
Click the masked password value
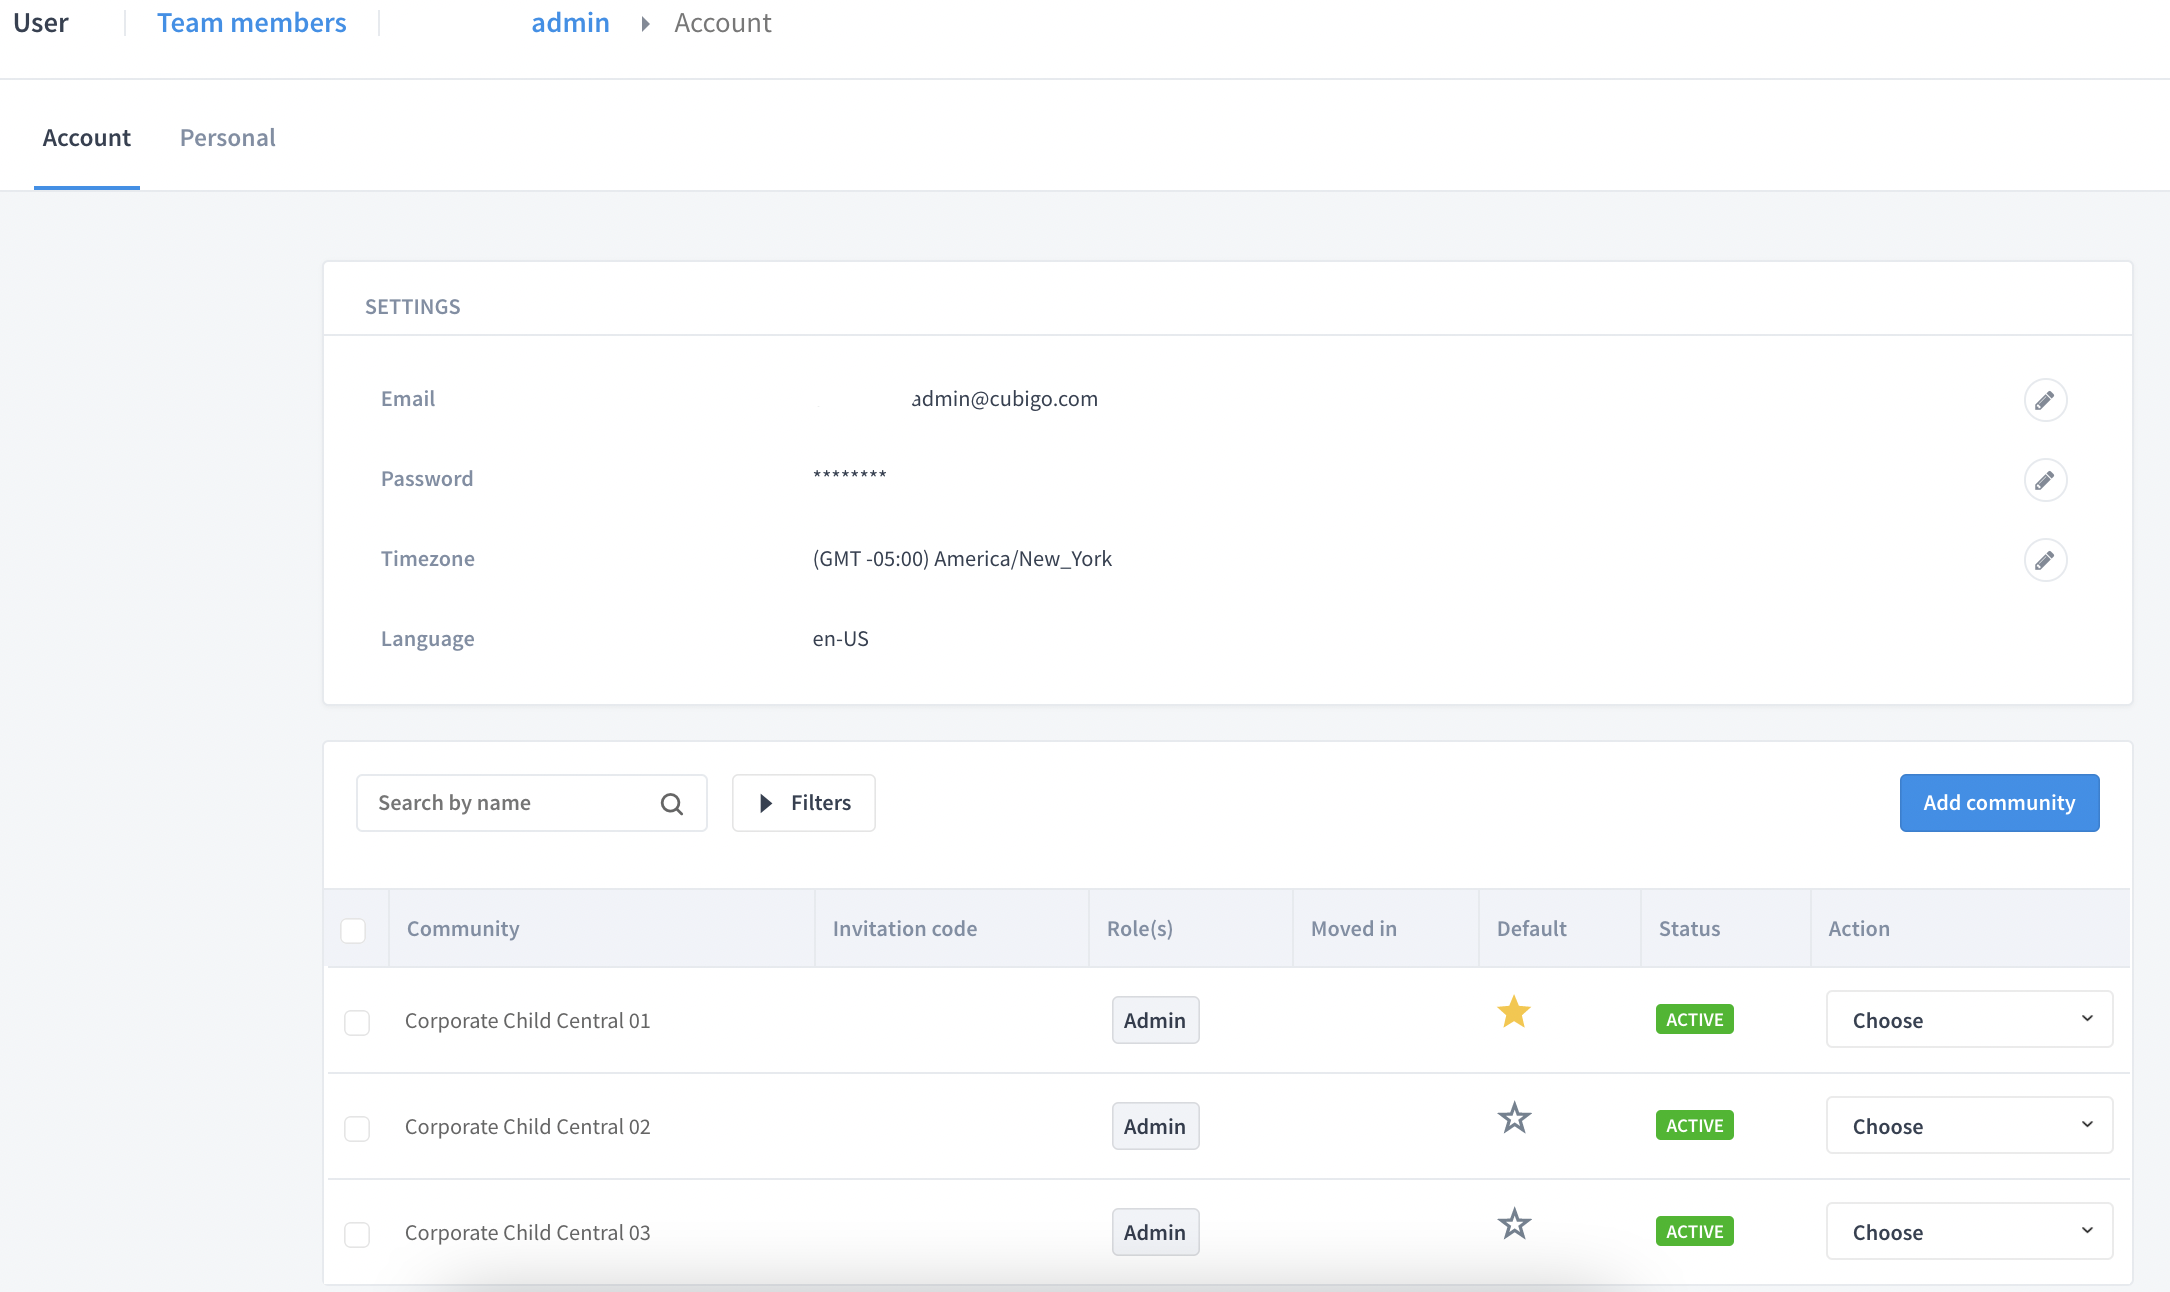point(849,476)
